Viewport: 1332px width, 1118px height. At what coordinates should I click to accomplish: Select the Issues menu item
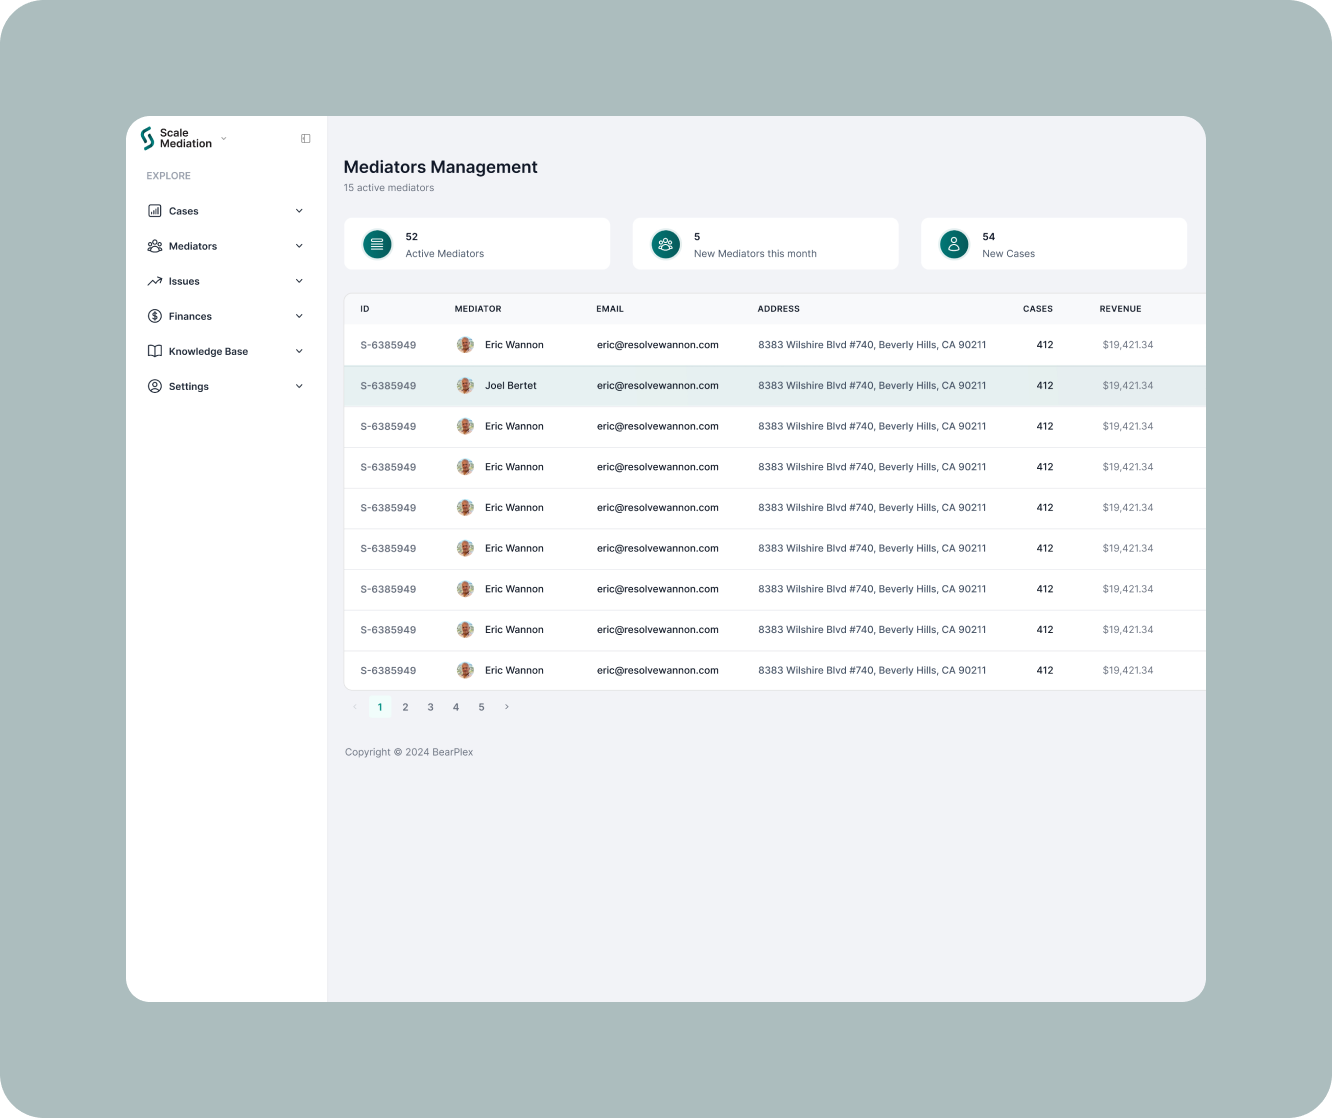(184, 281)
